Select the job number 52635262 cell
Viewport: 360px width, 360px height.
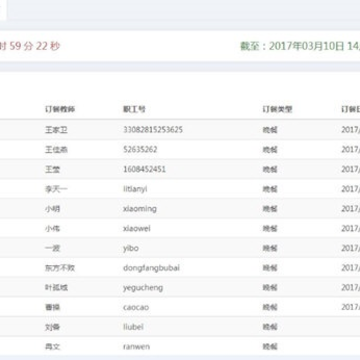coord(140,149)
